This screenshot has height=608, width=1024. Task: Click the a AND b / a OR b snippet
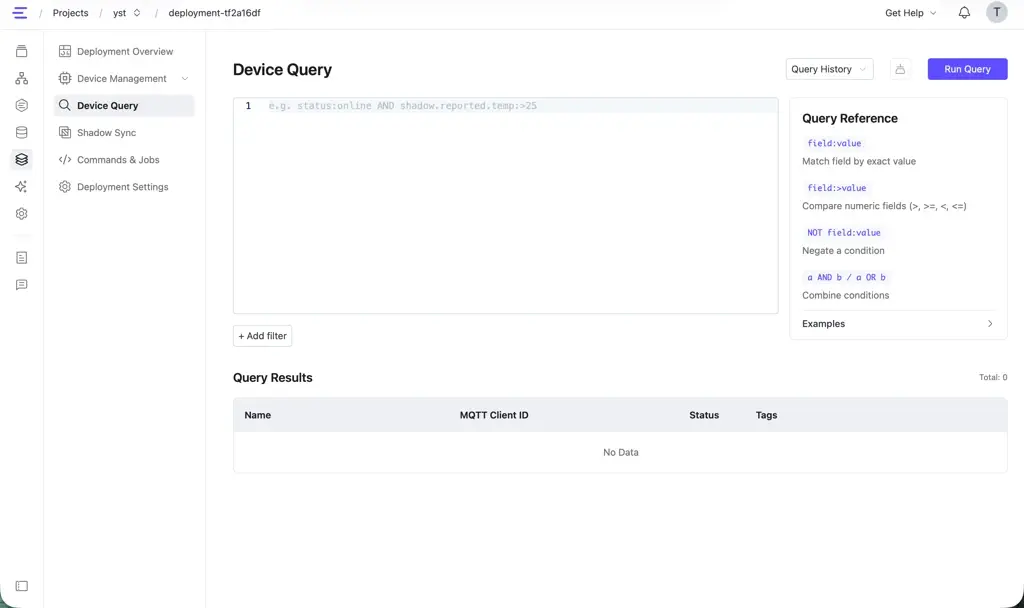click(846, 277)
